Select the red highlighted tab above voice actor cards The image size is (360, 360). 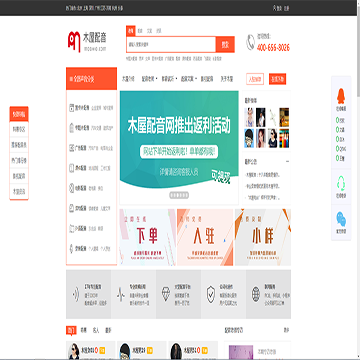71,330
